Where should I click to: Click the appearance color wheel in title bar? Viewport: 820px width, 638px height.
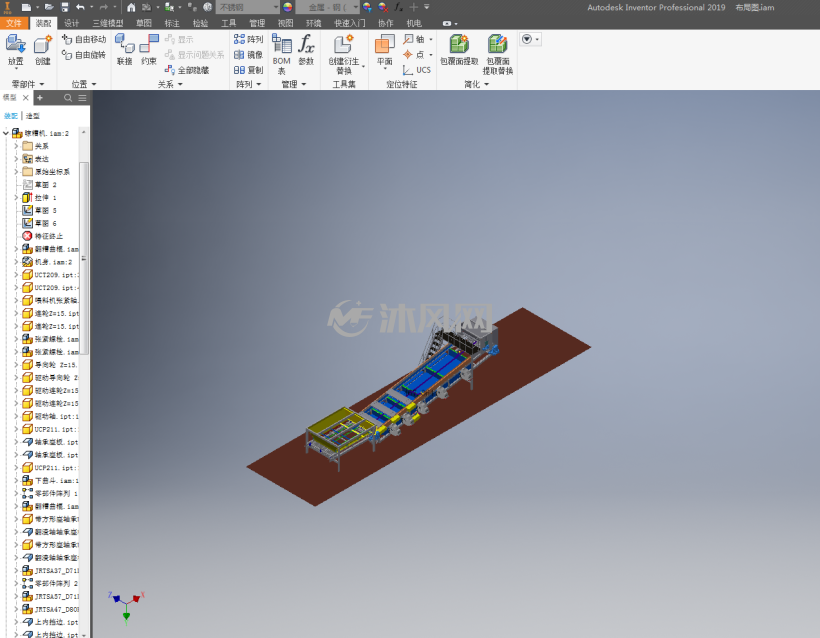[288, 7]
